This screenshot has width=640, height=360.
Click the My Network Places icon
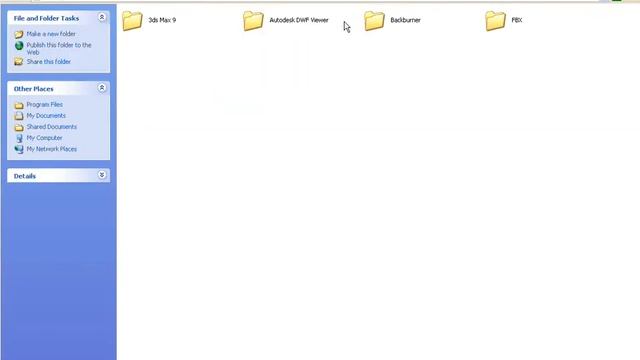click(19, 149)
